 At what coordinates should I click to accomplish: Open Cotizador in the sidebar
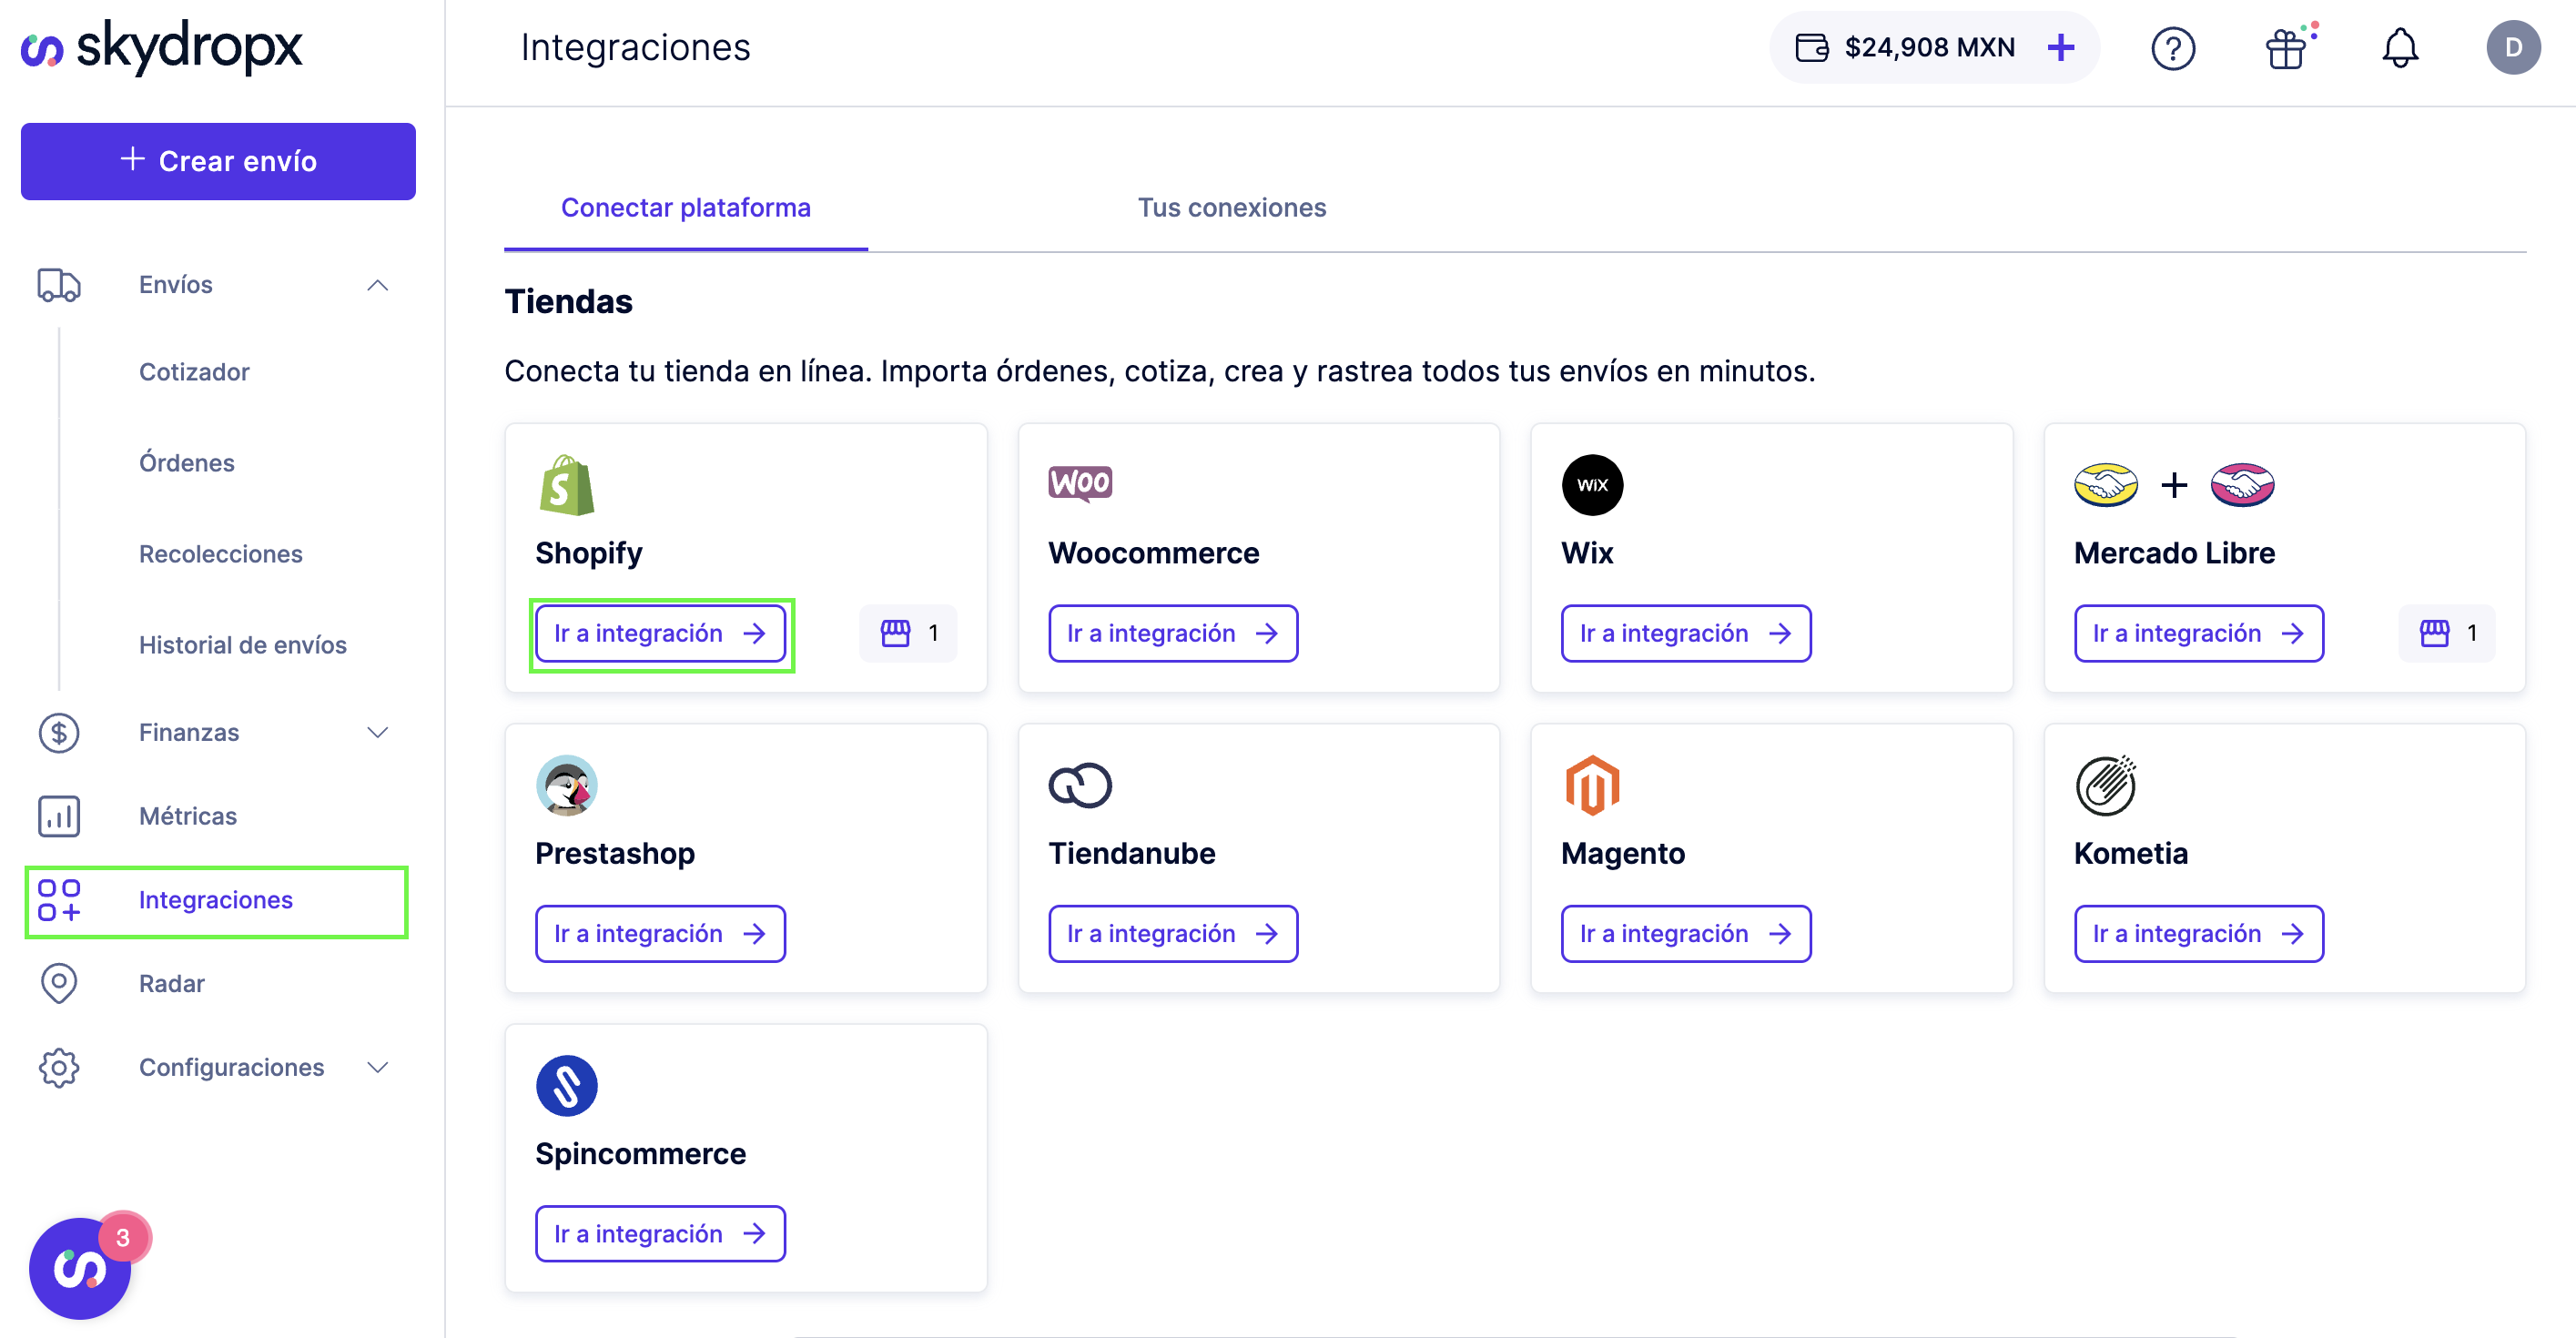(x=194, y=372)
